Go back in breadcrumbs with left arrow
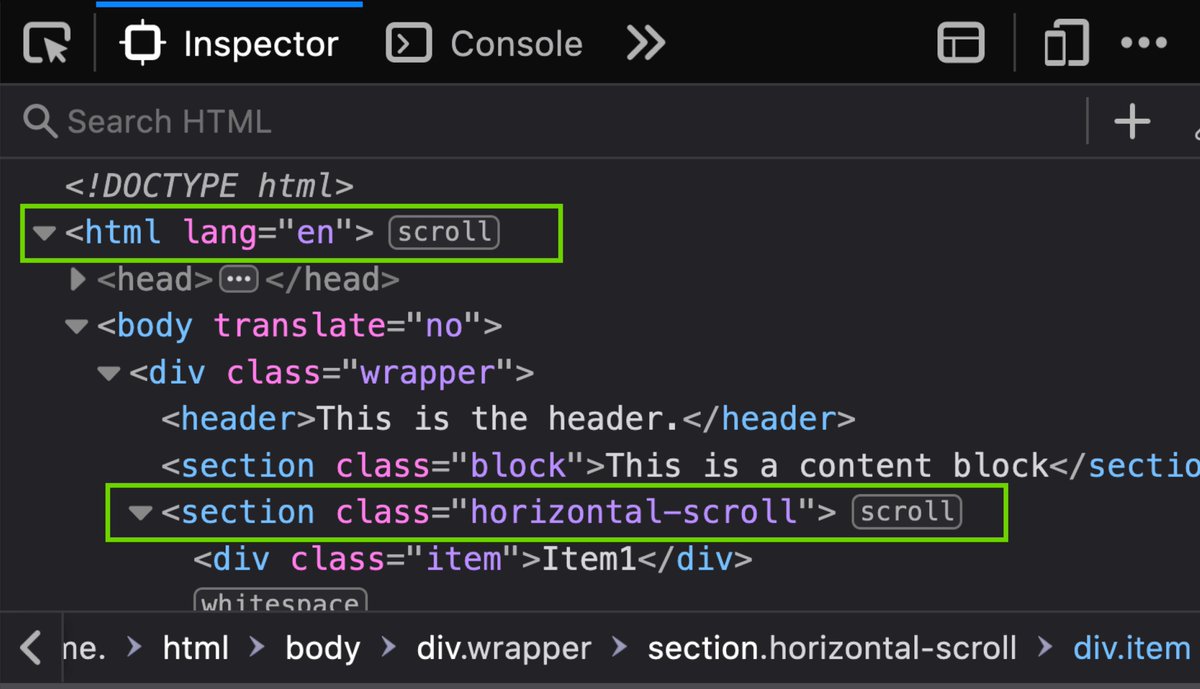Viewport: 1200px width, 689px height. coord(30,648)
